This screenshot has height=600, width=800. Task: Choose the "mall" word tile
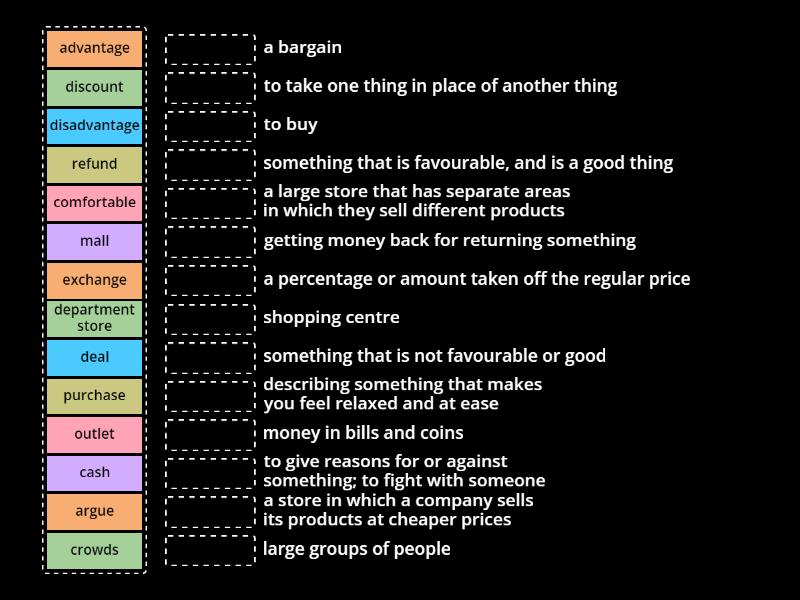[94, 241]
